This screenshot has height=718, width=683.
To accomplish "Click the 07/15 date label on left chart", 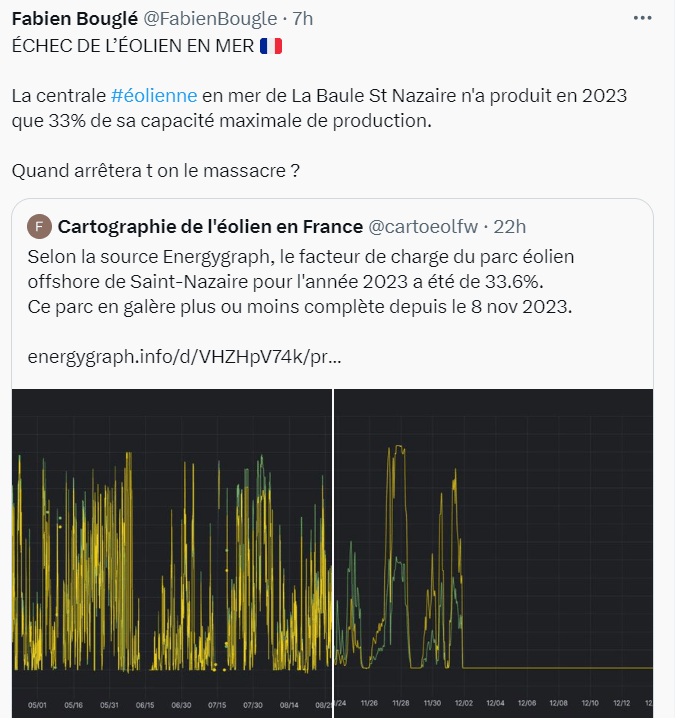I will pyautogui.click(x=217, y=704).
